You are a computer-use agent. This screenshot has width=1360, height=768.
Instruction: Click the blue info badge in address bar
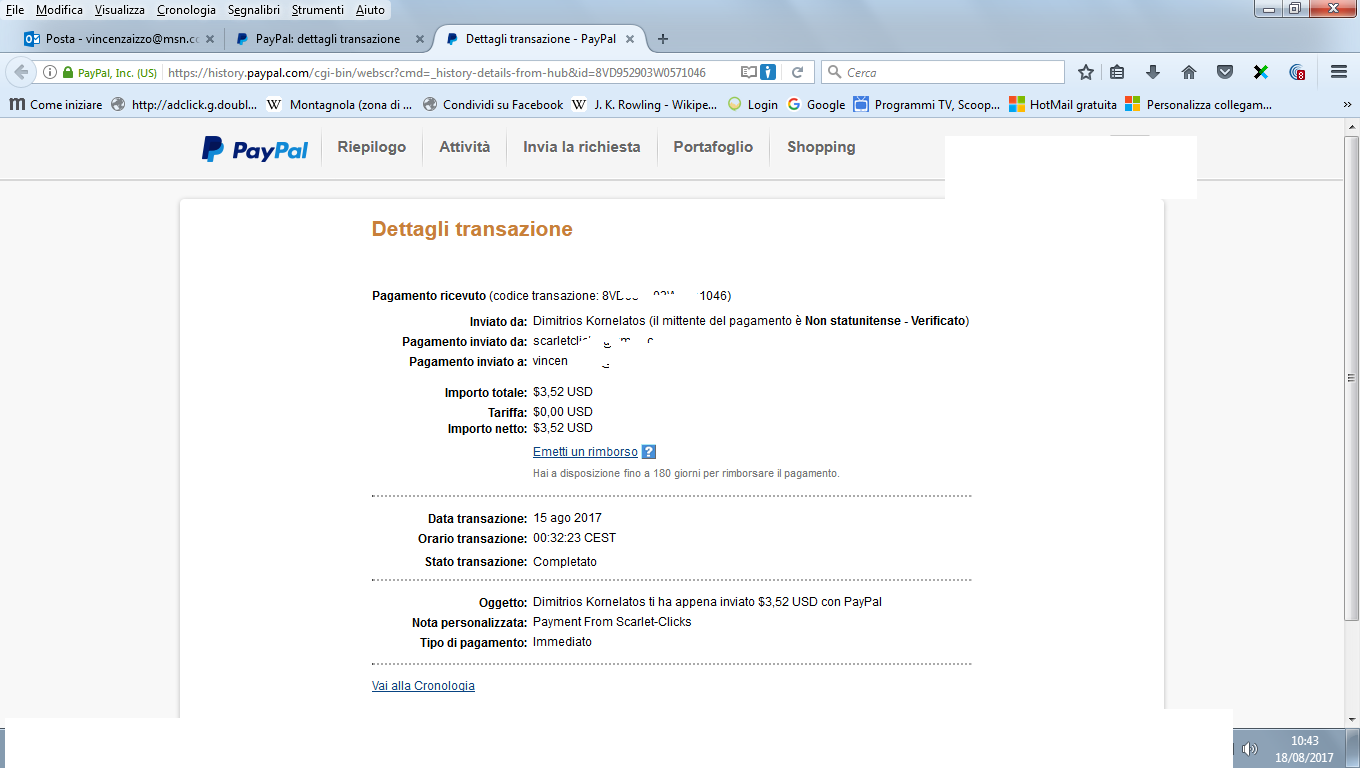[x=768, y=72]
